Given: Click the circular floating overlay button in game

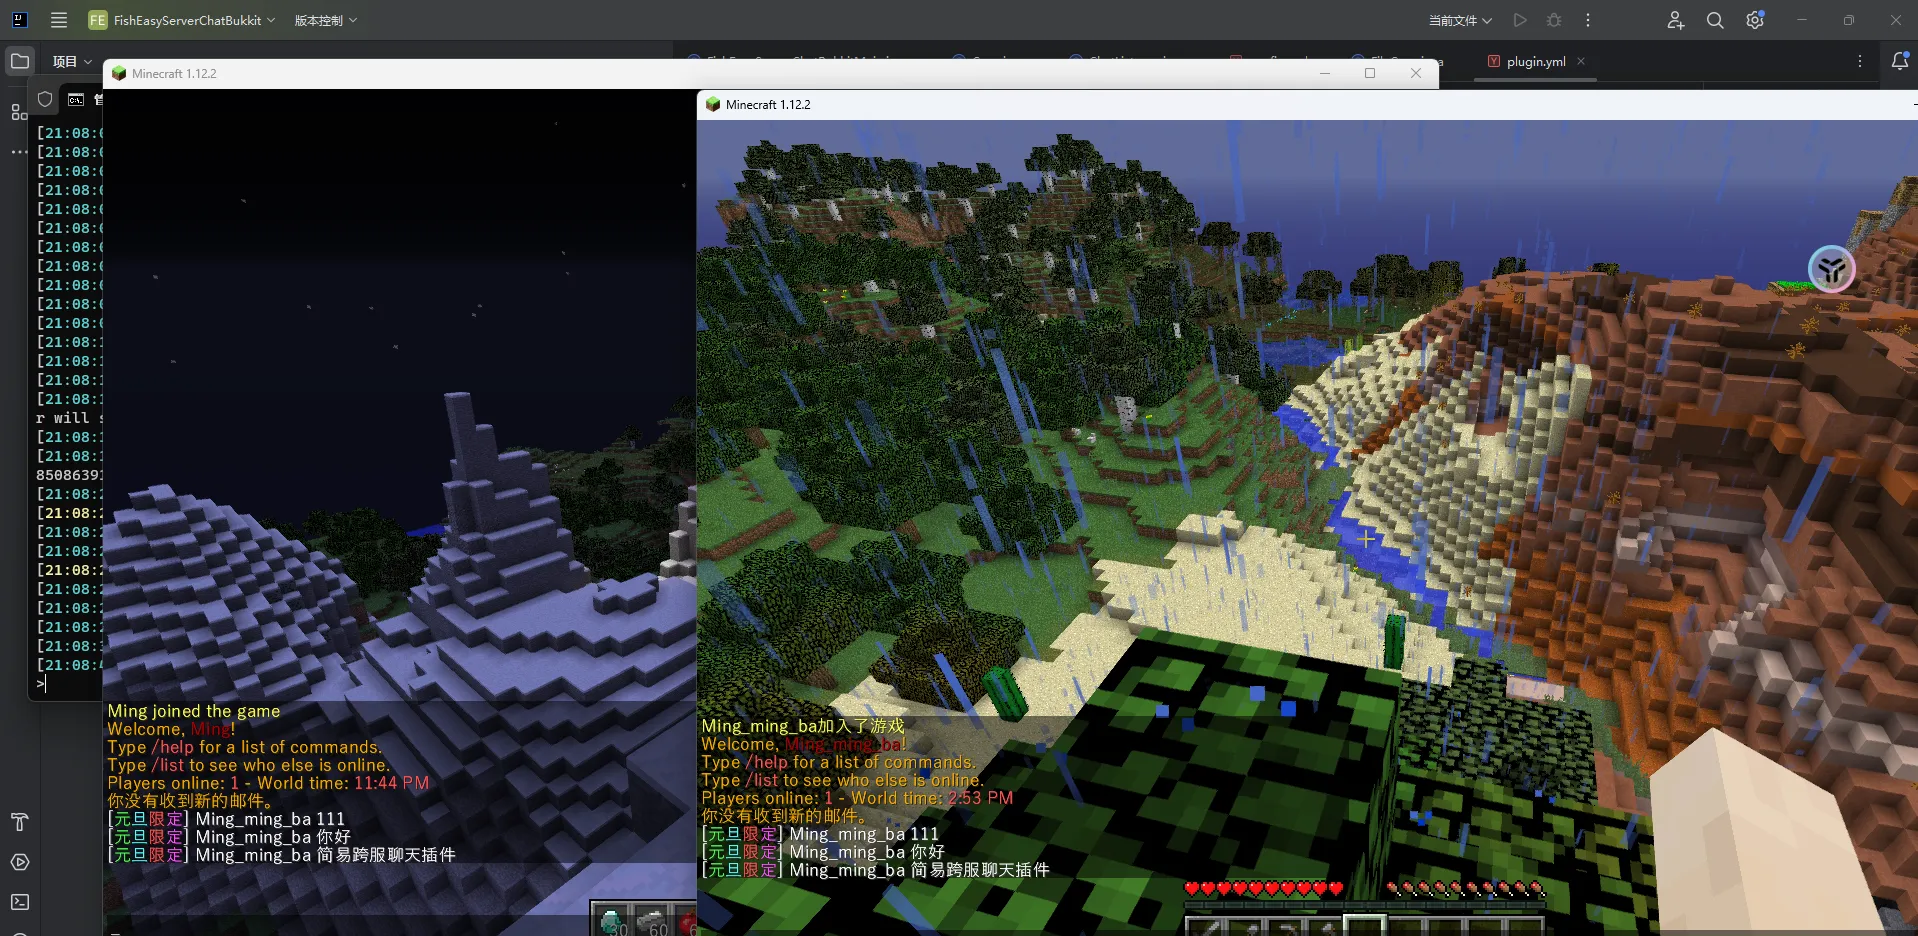Looking at the screenshot, I should coord(1832,269).
